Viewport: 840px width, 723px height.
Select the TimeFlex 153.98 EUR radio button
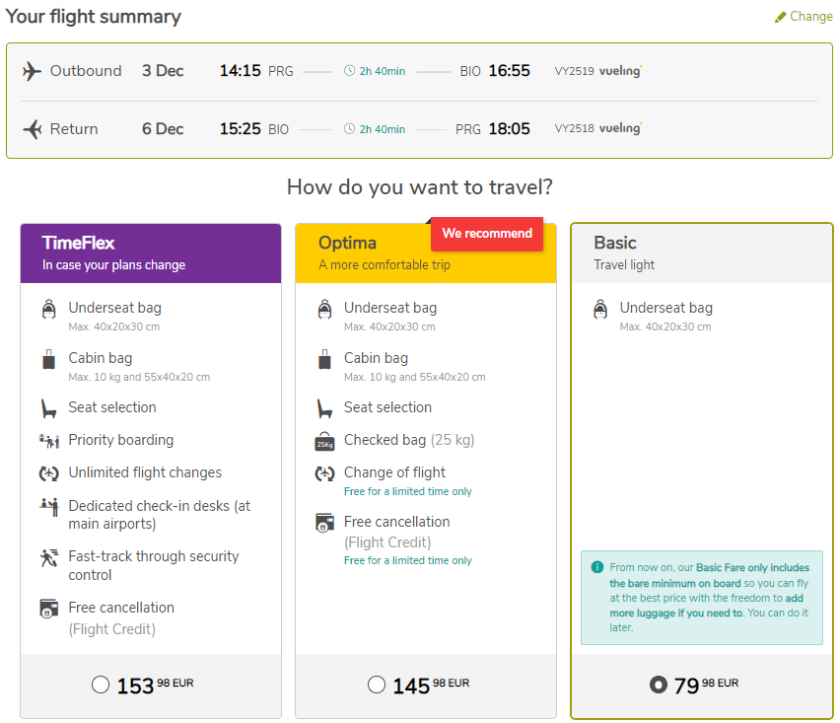(x=100, y=685)
